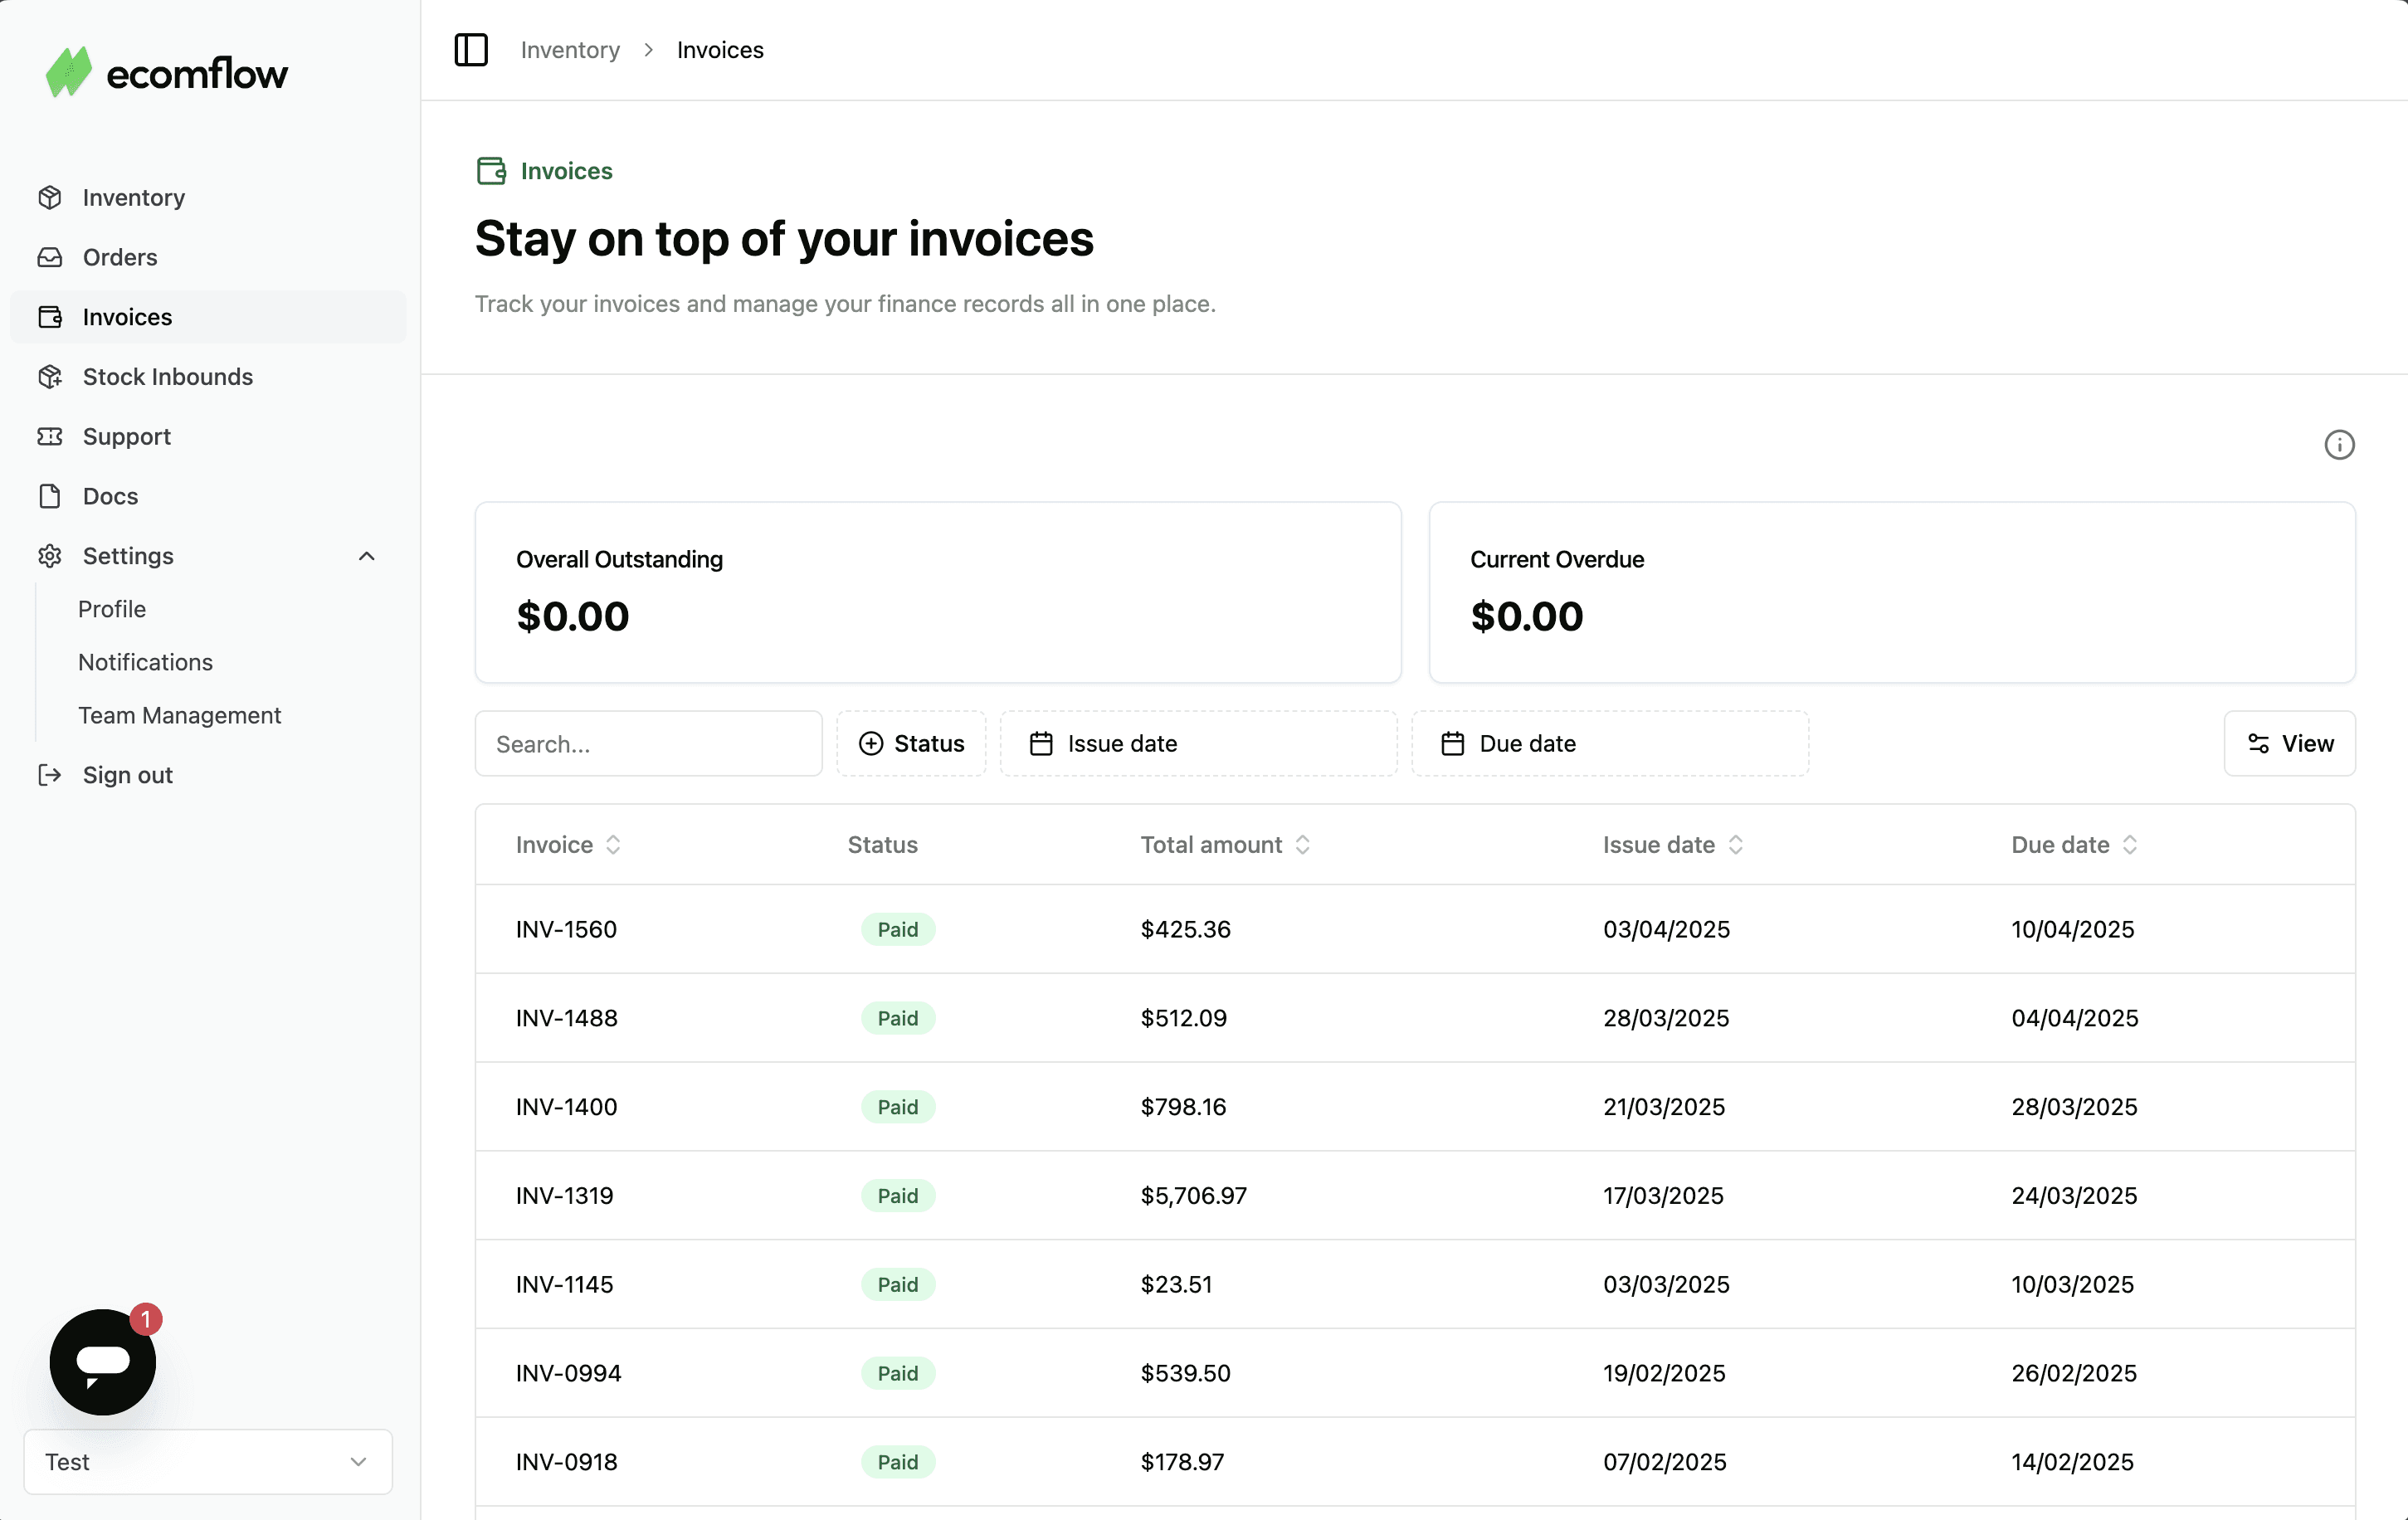Open Team Management settings page
The height and width of the screenshot is (1520, 2408).
tap(180, 715)
